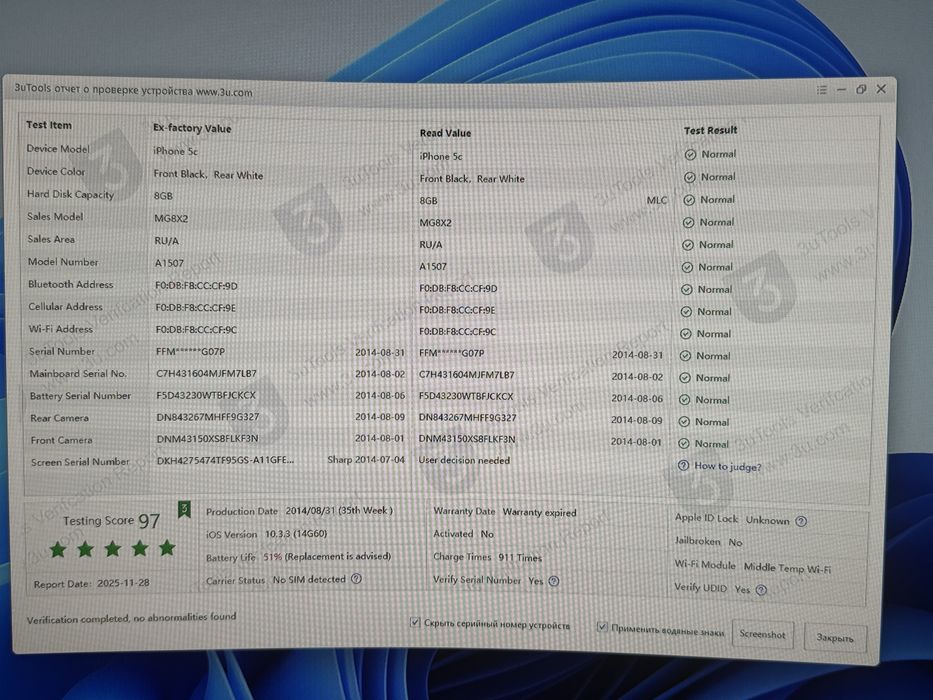The height and width of the screenshot is (700, 933).
Task: Click the MLC label in Hard Disk row
Action: [657, 200]
